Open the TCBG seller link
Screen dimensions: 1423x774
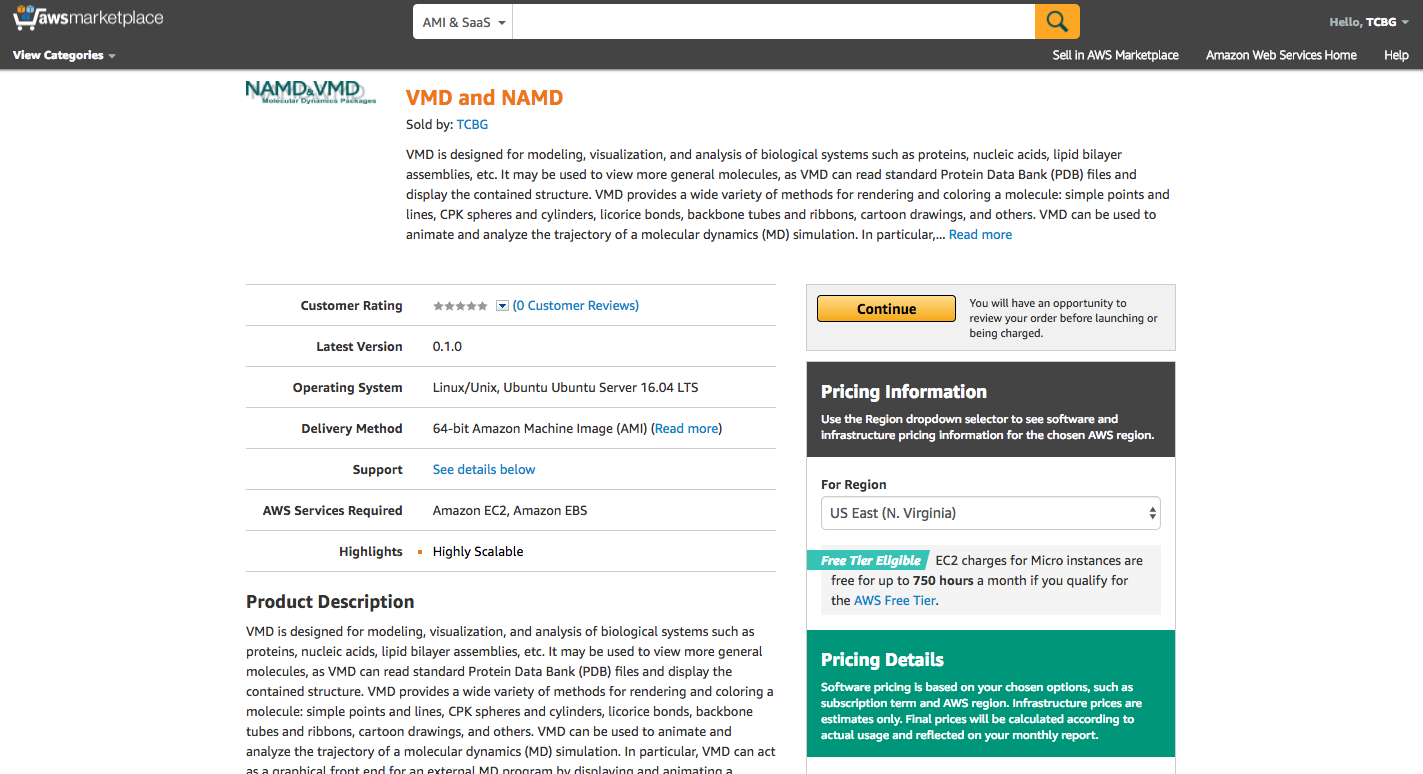tap(472, 124)
